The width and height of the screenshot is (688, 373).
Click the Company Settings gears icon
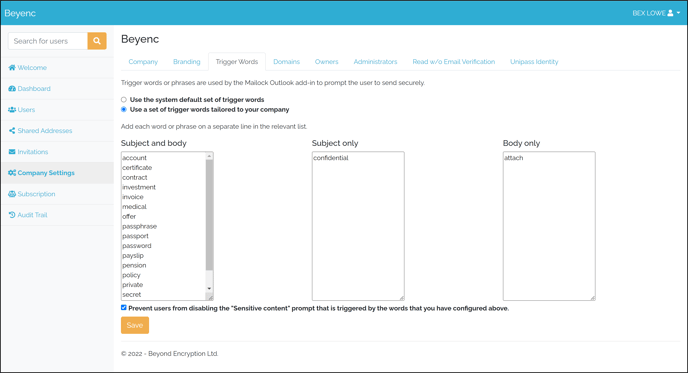coord(12,173)
